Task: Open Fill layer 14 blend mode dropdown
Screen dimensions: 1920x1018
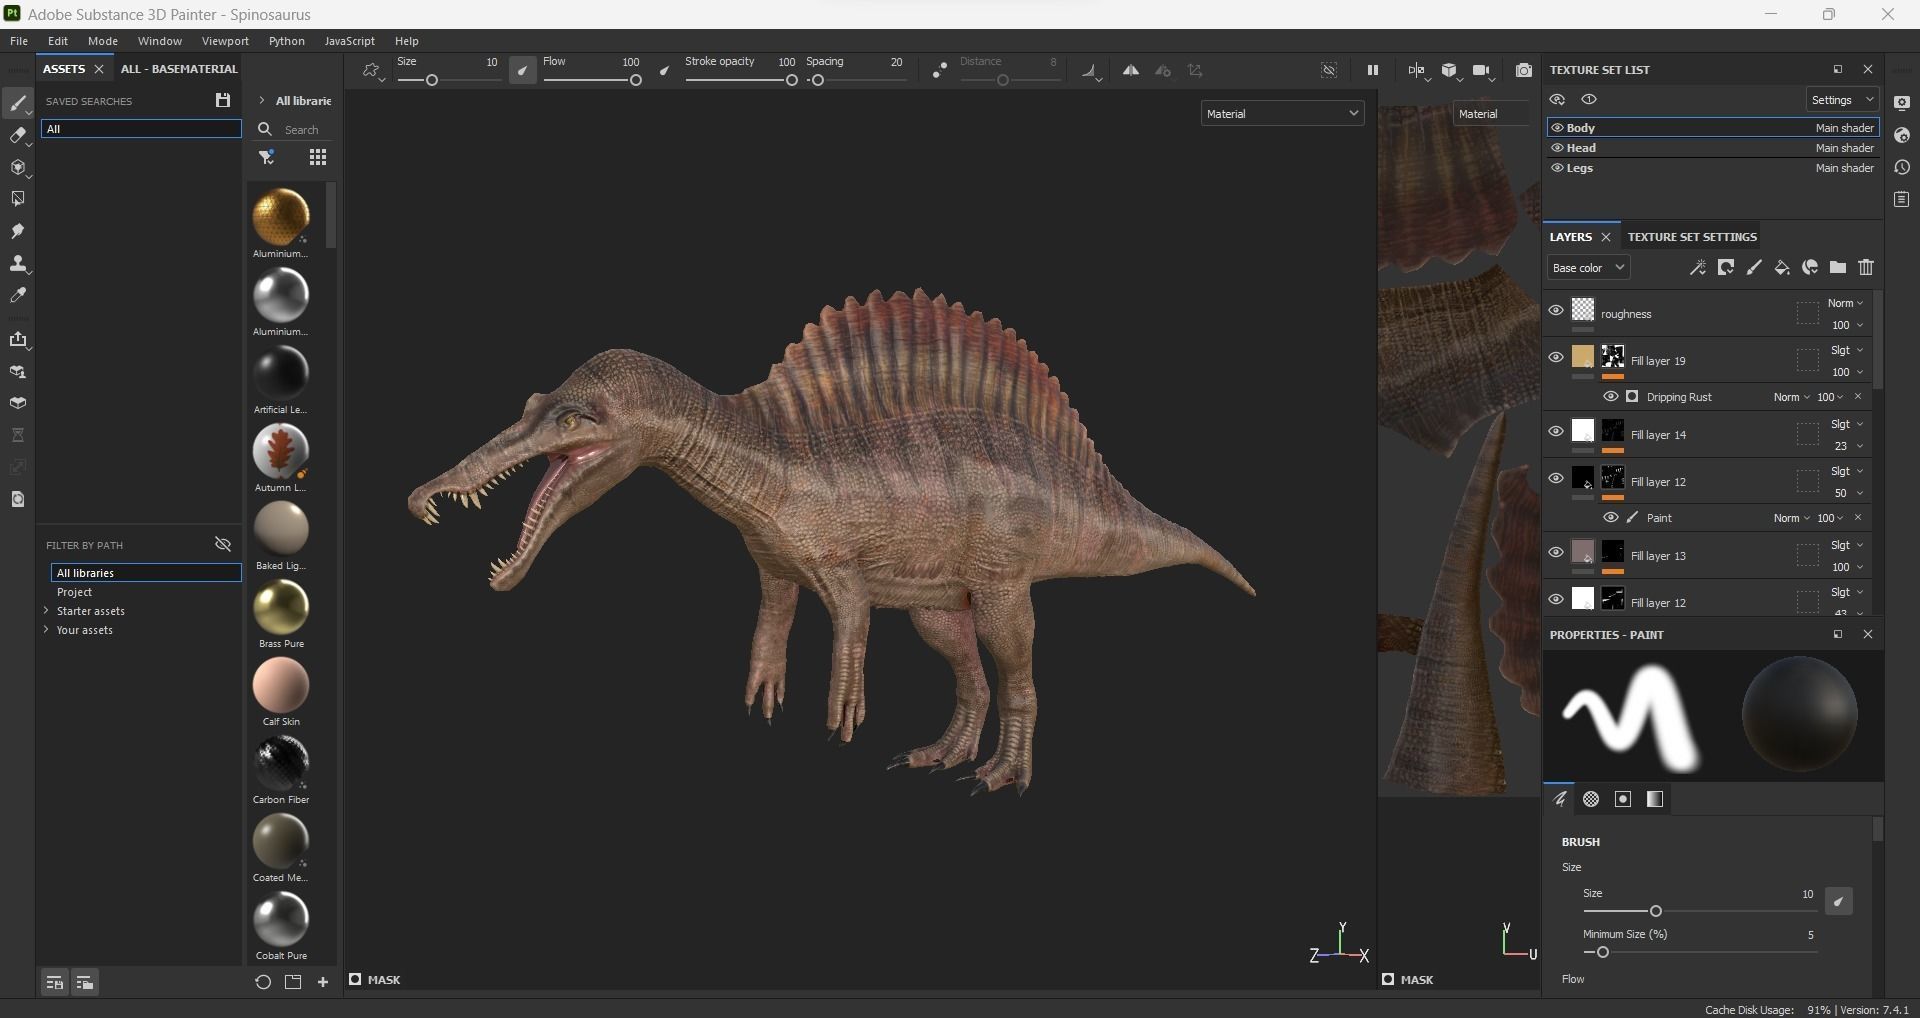Action: point(1846,424)
